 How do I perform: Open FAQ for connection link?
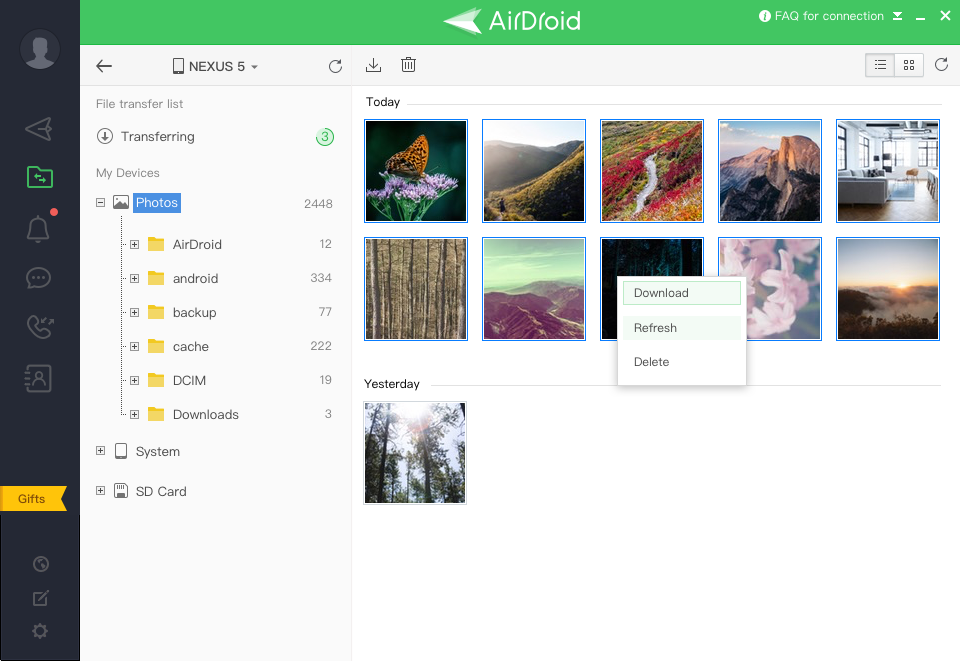(821, 16)
